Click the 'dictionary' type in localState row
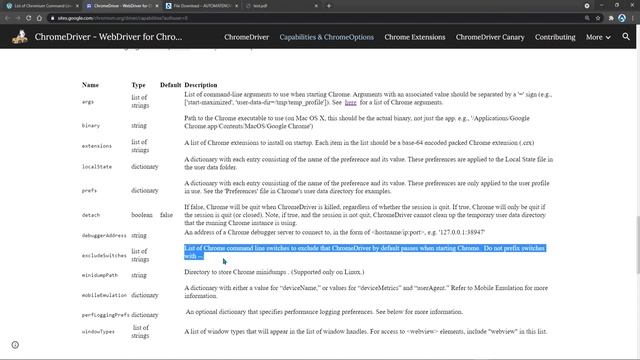640x360 pixels. pyautogui.click(x=144, y=167)
